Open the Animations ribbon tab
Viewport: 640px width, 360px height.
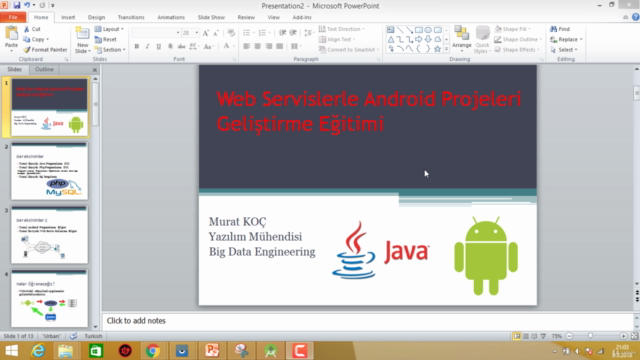[171, 17]
